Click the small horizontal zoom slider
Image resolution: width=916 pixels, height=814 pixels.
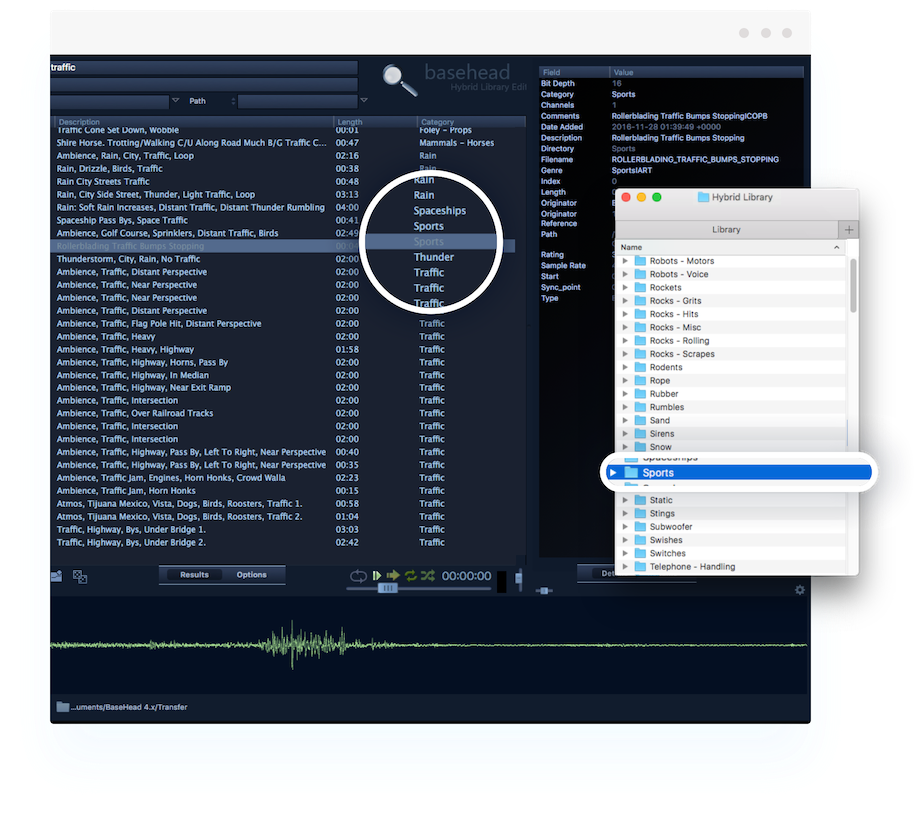pos(544,591)
